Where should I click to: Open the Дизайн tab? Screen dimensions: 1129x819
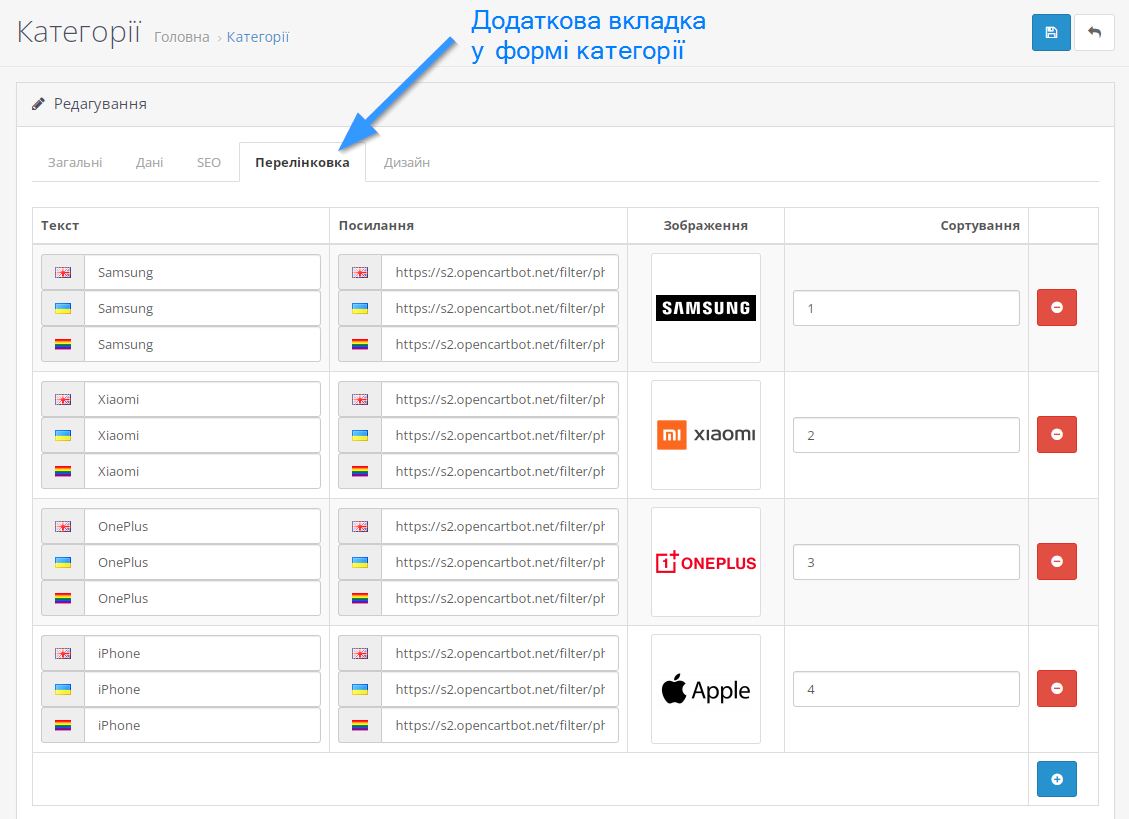[x=407, y=163]
